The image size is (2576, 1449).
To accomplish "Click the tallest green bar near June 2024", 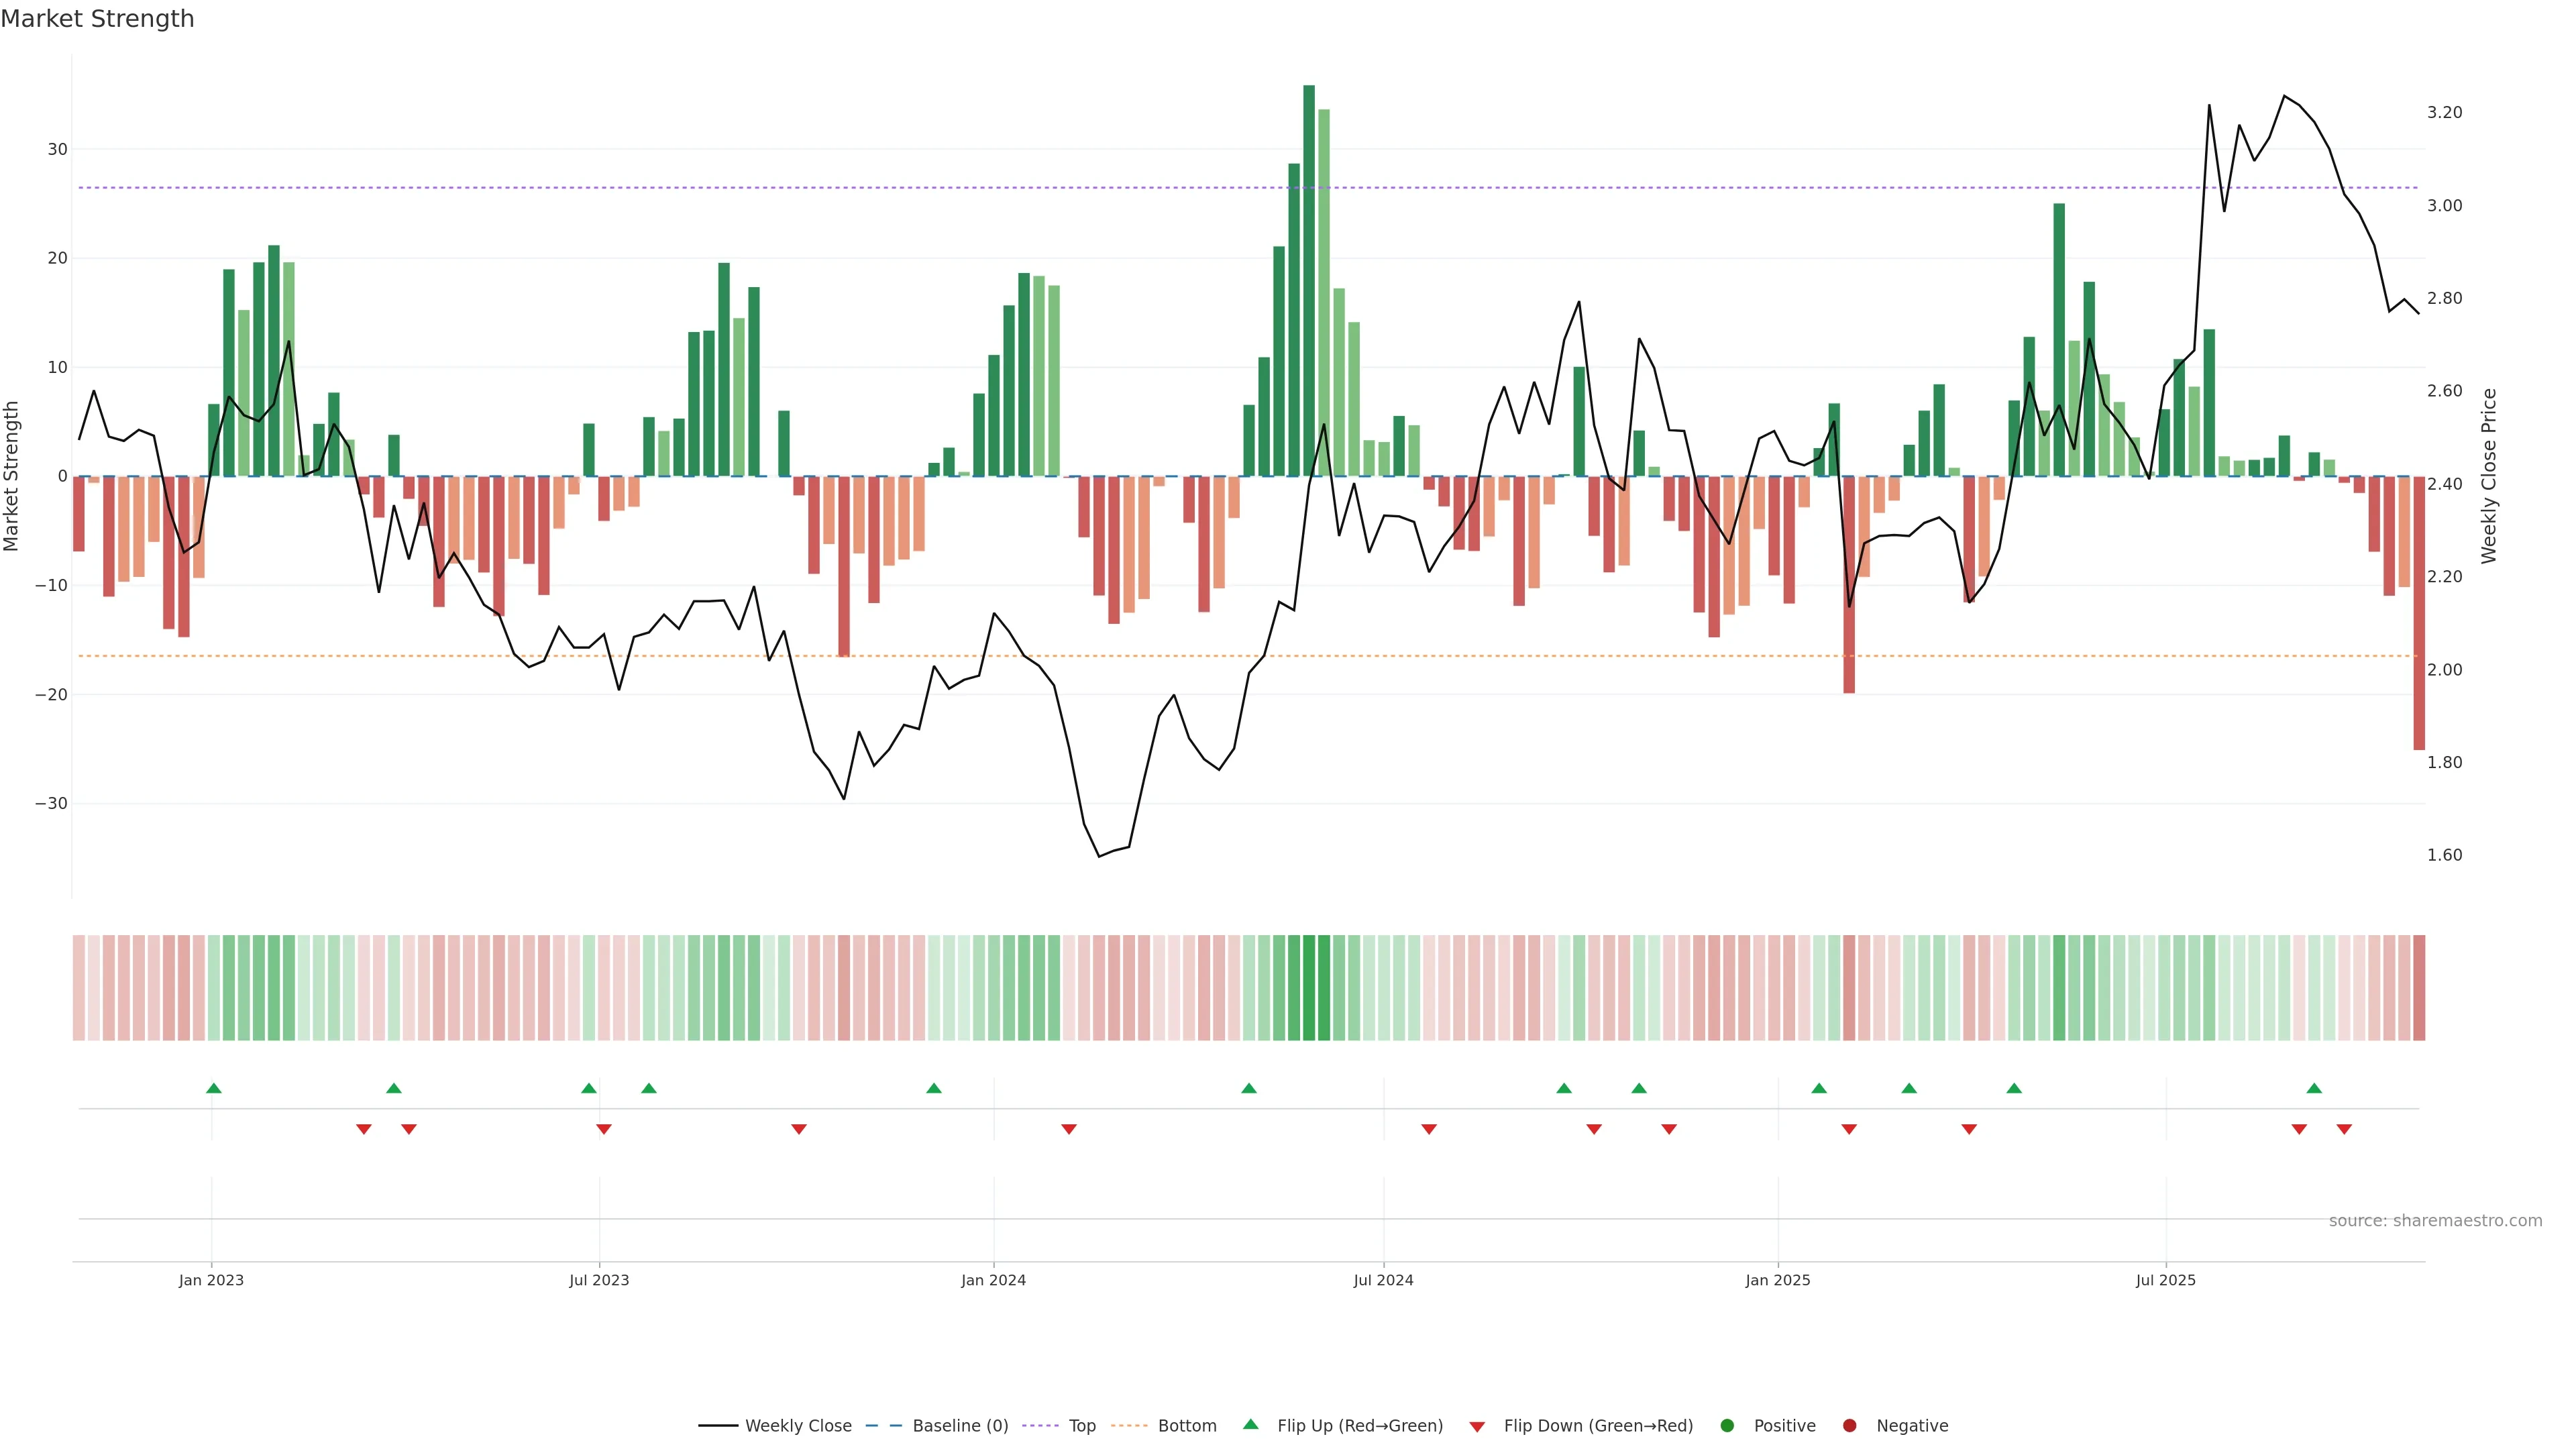I will coord(1309,280).
